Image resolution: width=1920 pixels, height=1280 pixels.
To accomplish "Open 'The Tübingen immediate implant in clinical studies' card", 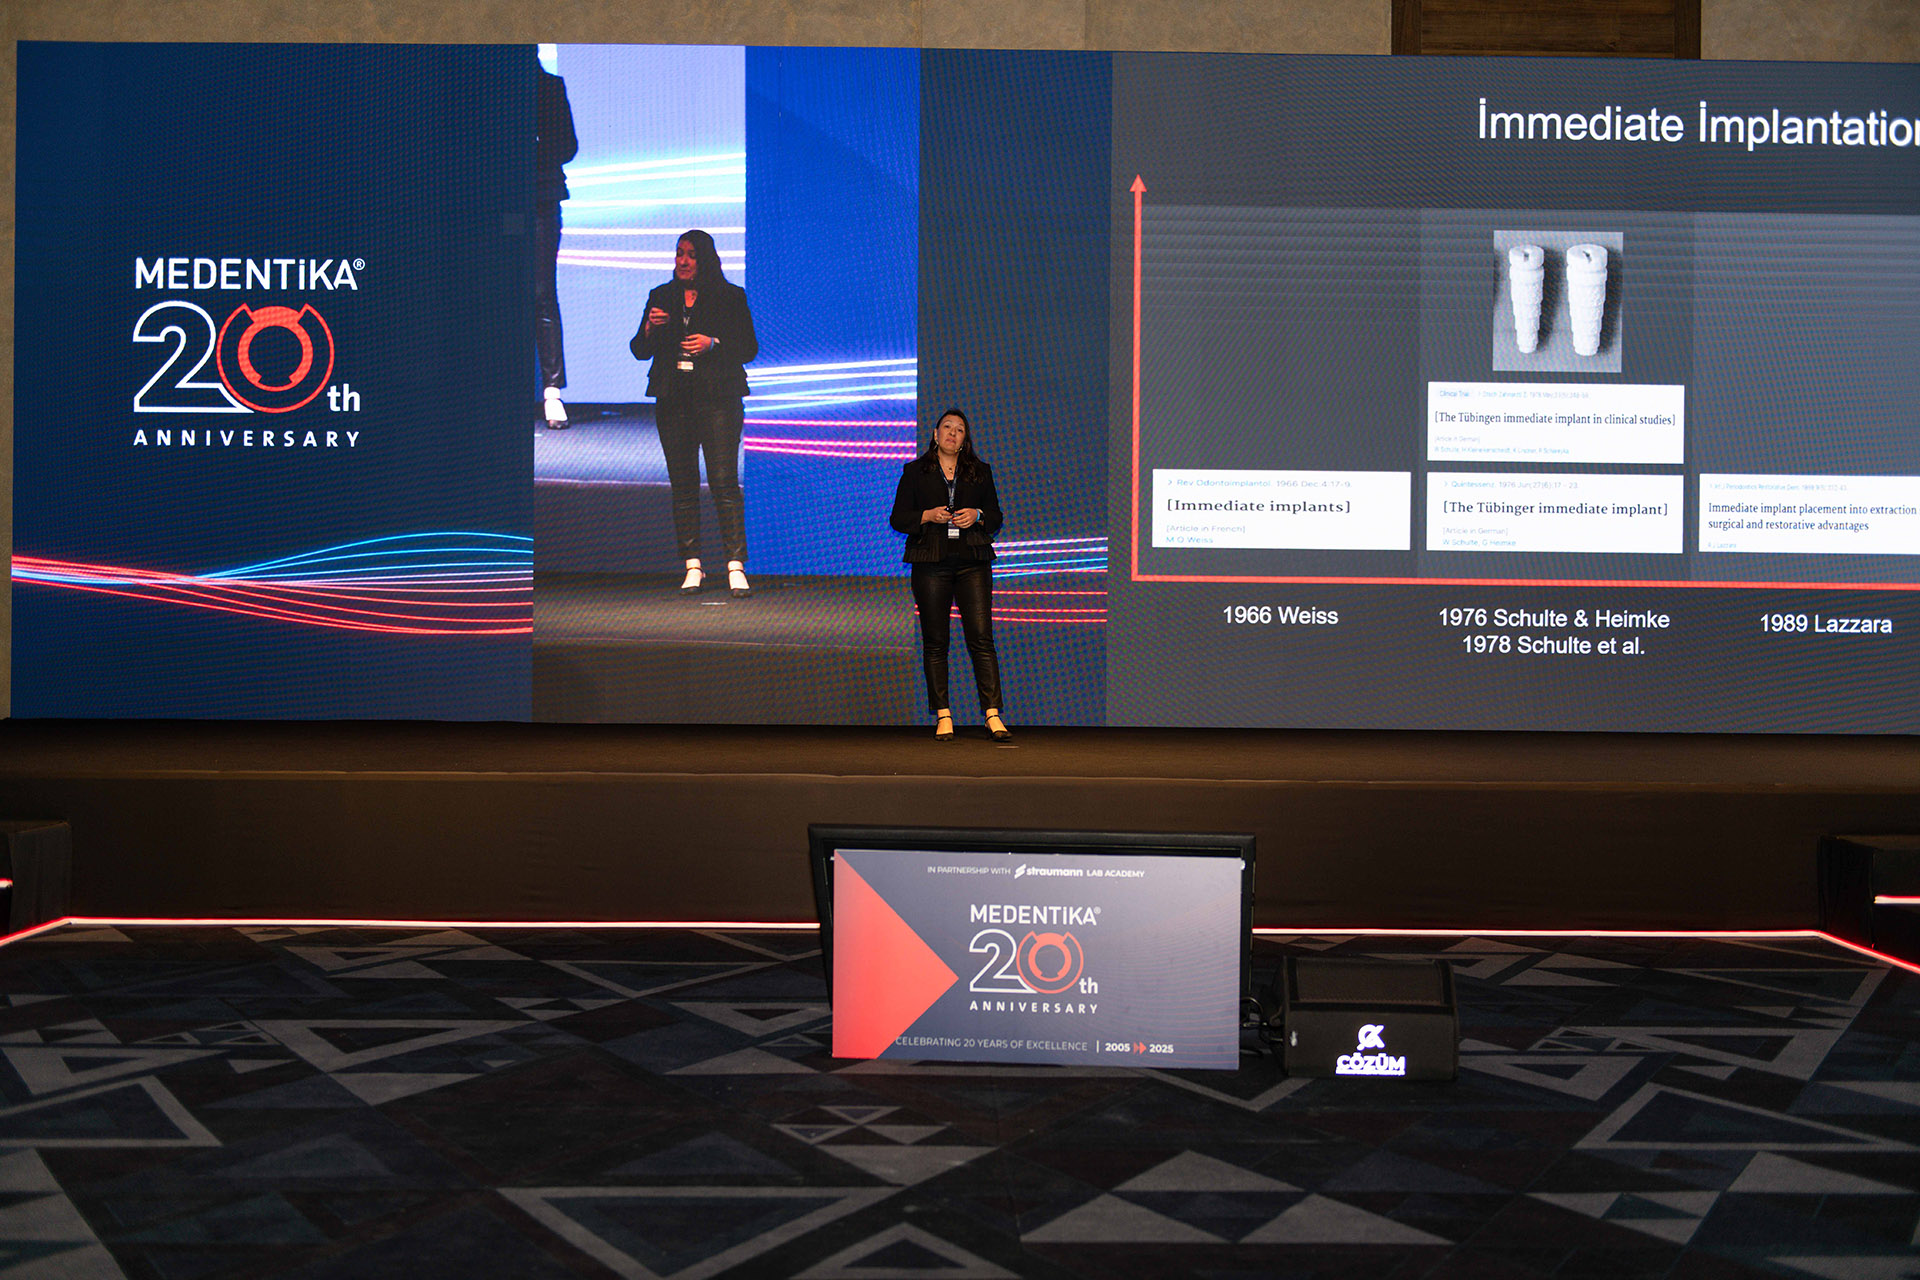I will 1555,422.
